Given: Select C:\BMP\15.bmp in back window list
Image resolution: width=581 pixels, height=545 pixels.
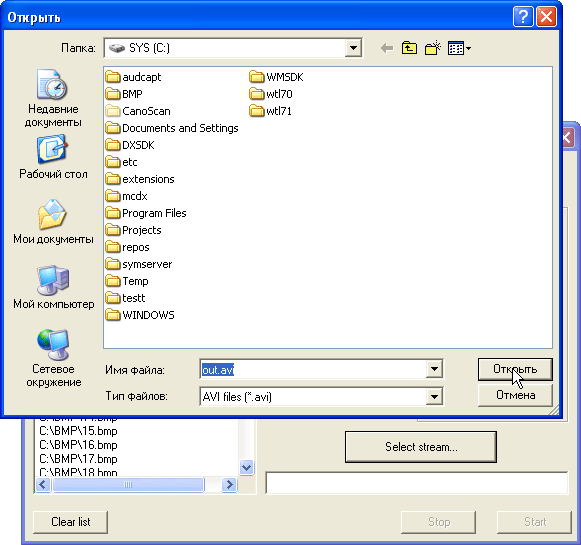Looking at the screenshot, I should click(x=78, y=431).
